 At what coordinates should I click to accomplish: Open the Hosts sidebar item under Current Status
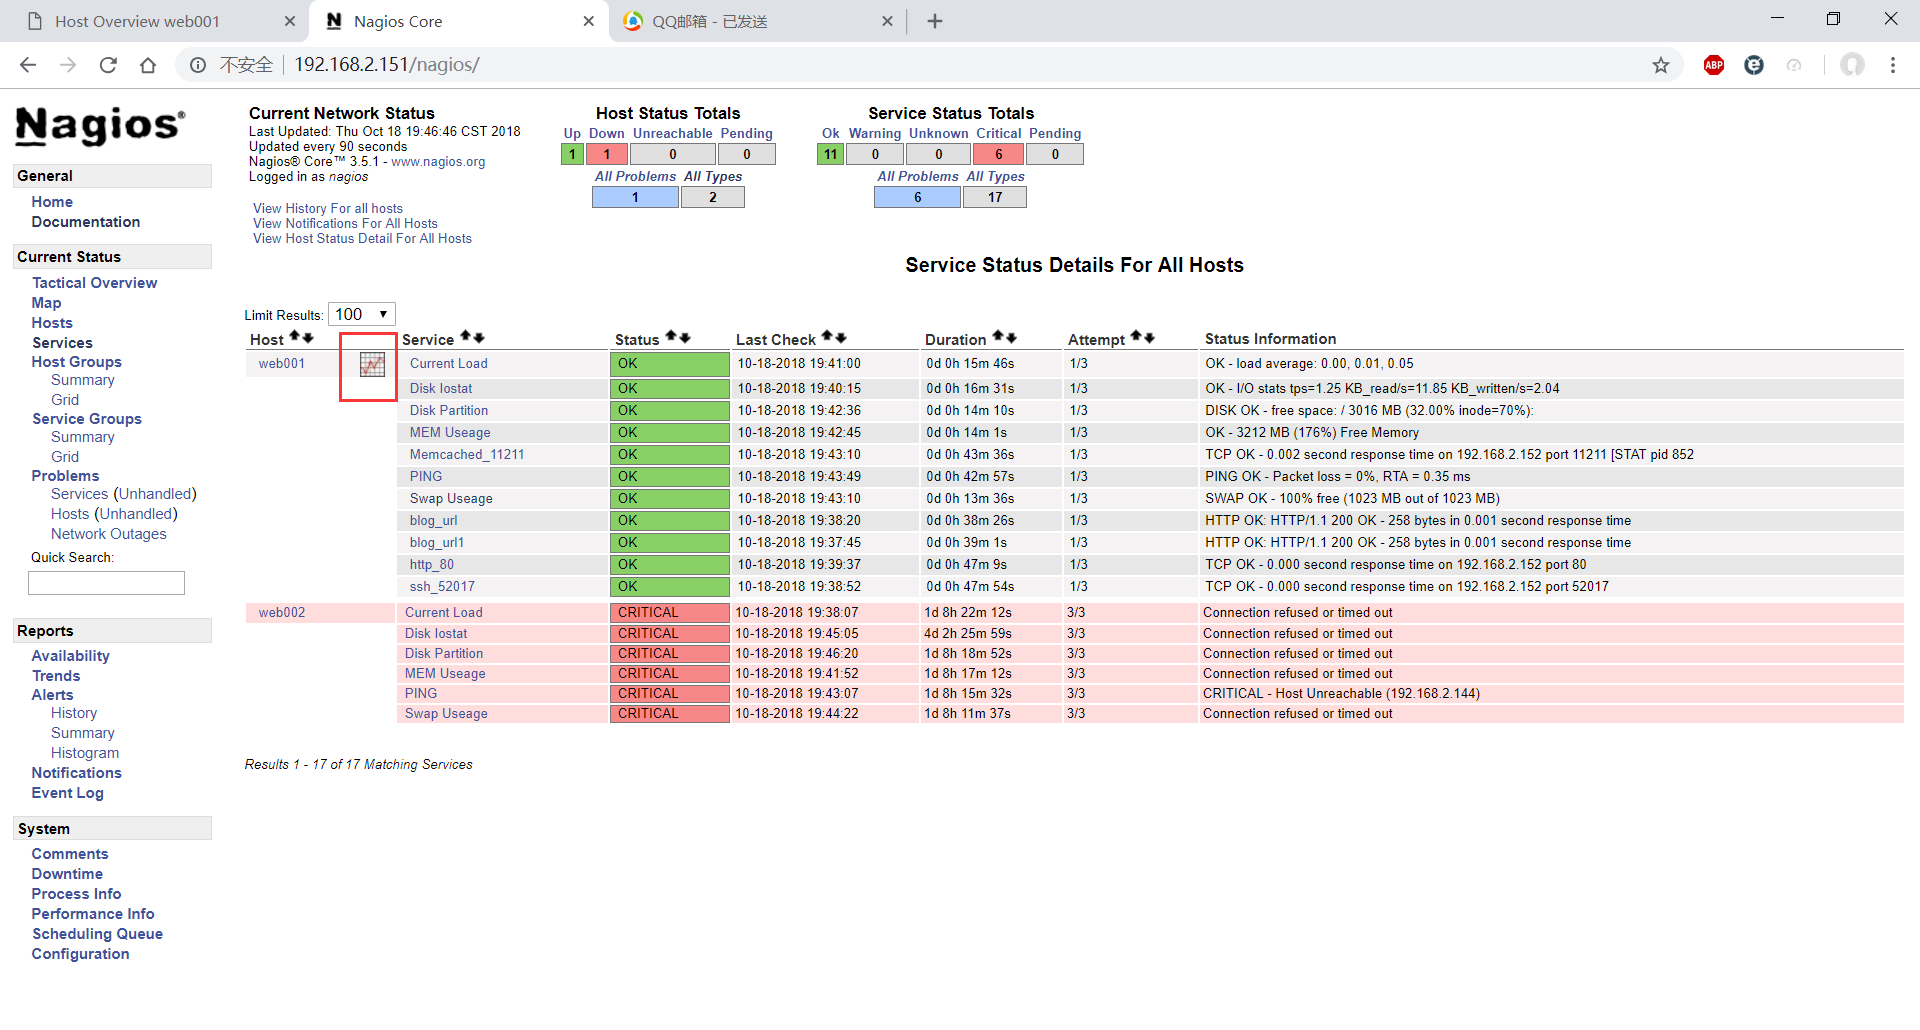click(x=52, y=323)
